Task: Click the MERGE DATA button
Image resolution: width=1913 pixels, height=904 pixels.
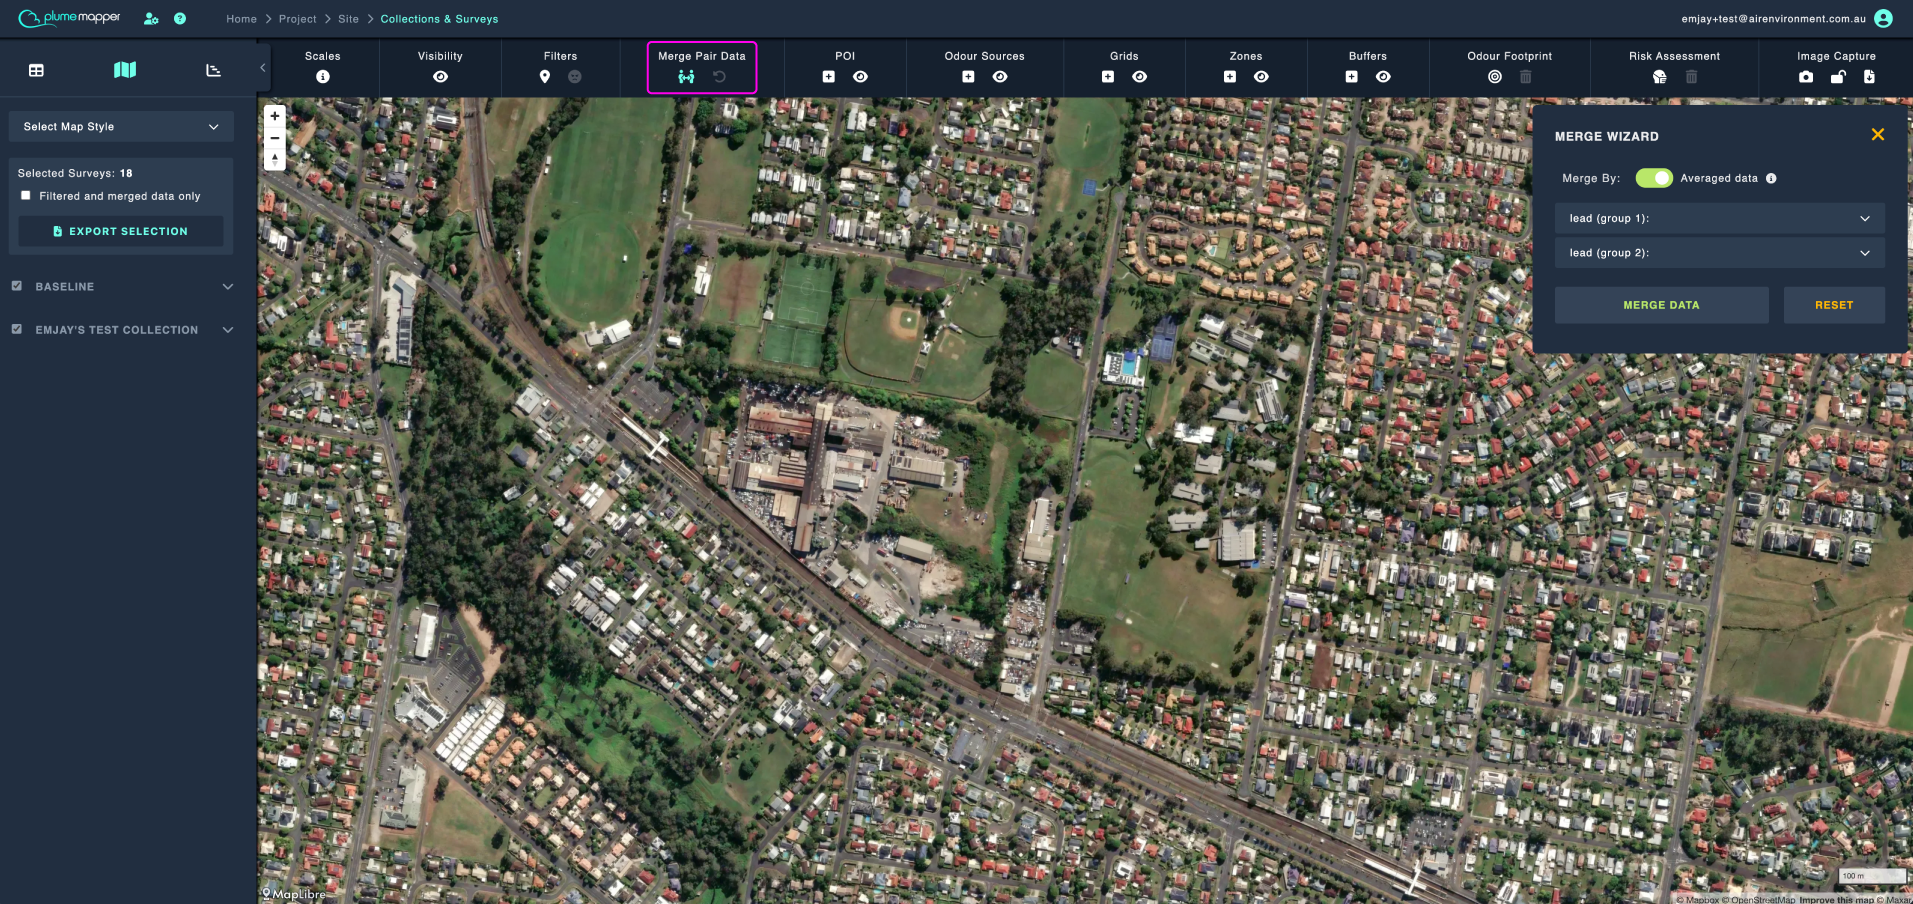Action: pyautogui.click(x=1661, y=305)
